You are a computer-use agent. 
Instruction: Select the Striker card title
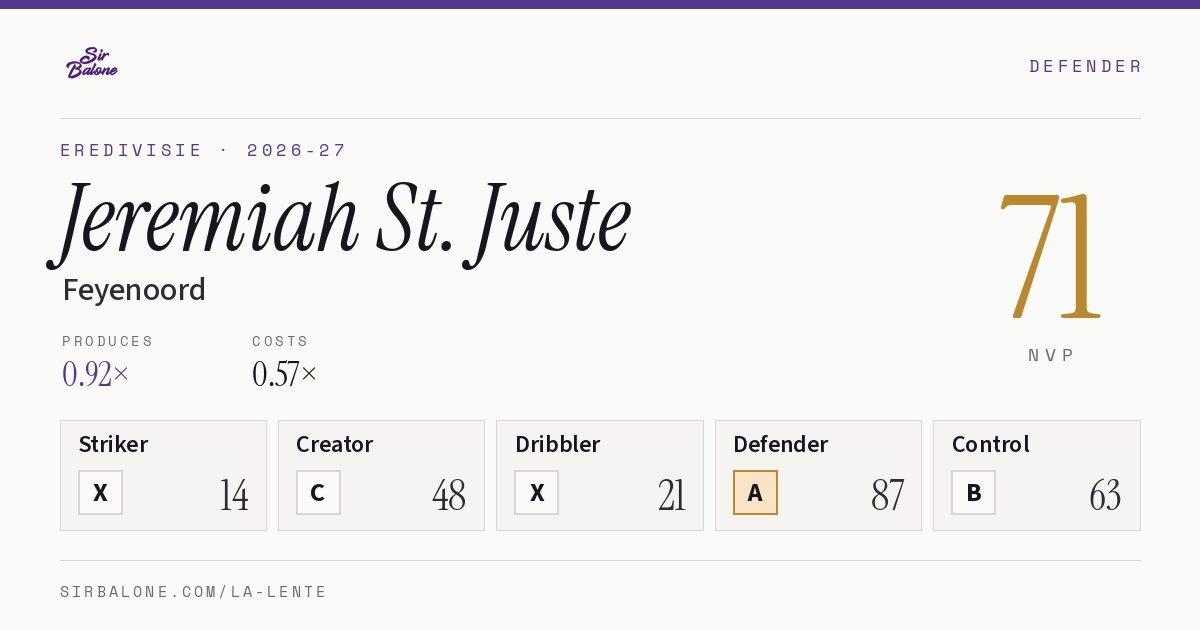tap(113, 444)
